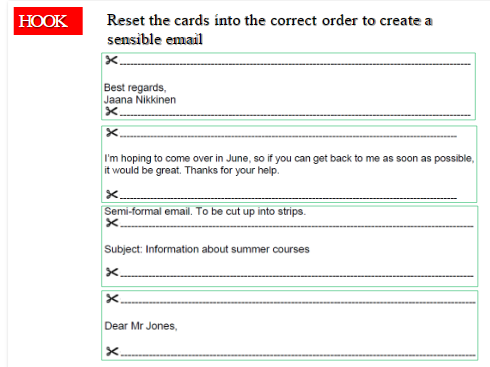Click dashed cut line above Best regards
The height and width of the screenshot is (367, 490).
click(295, 64)
